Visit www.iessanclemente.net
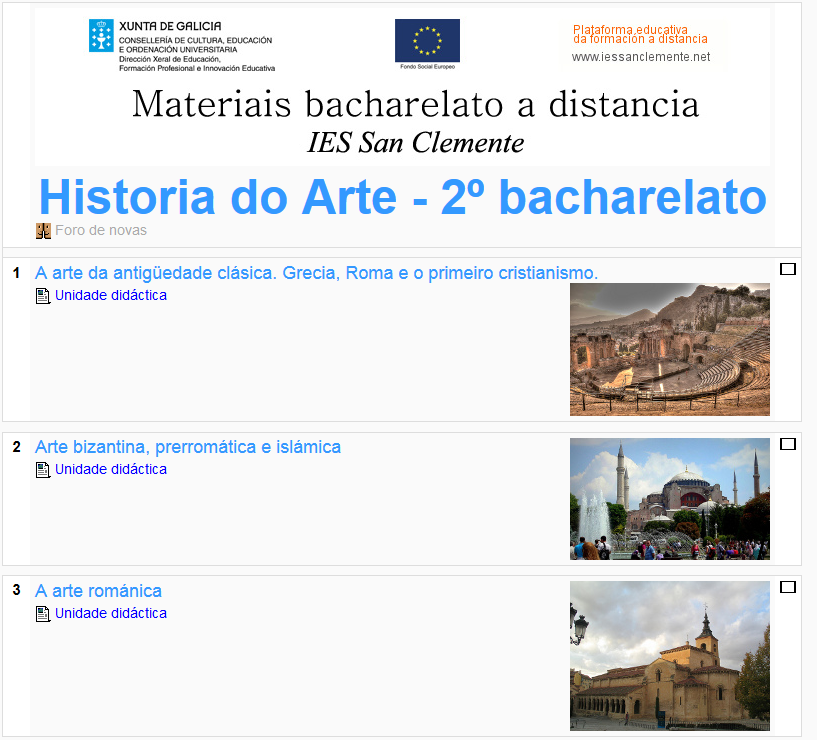The width and height of the screenshot is (817, 740). (642, 57)
